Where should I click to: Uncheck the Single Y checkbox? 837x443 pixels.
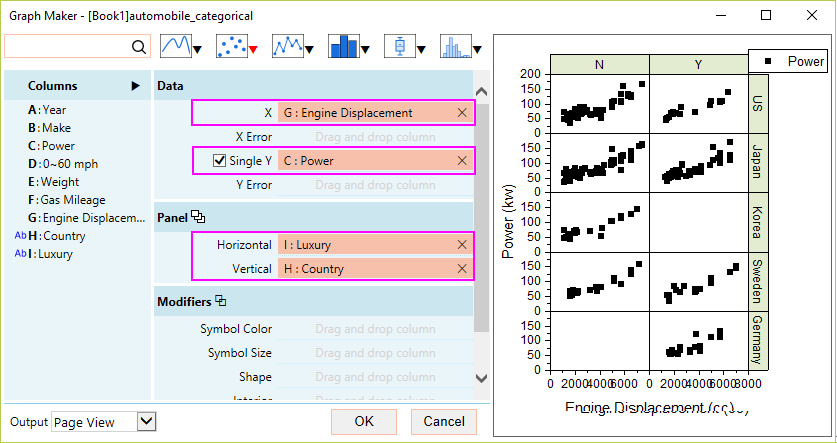219,160
